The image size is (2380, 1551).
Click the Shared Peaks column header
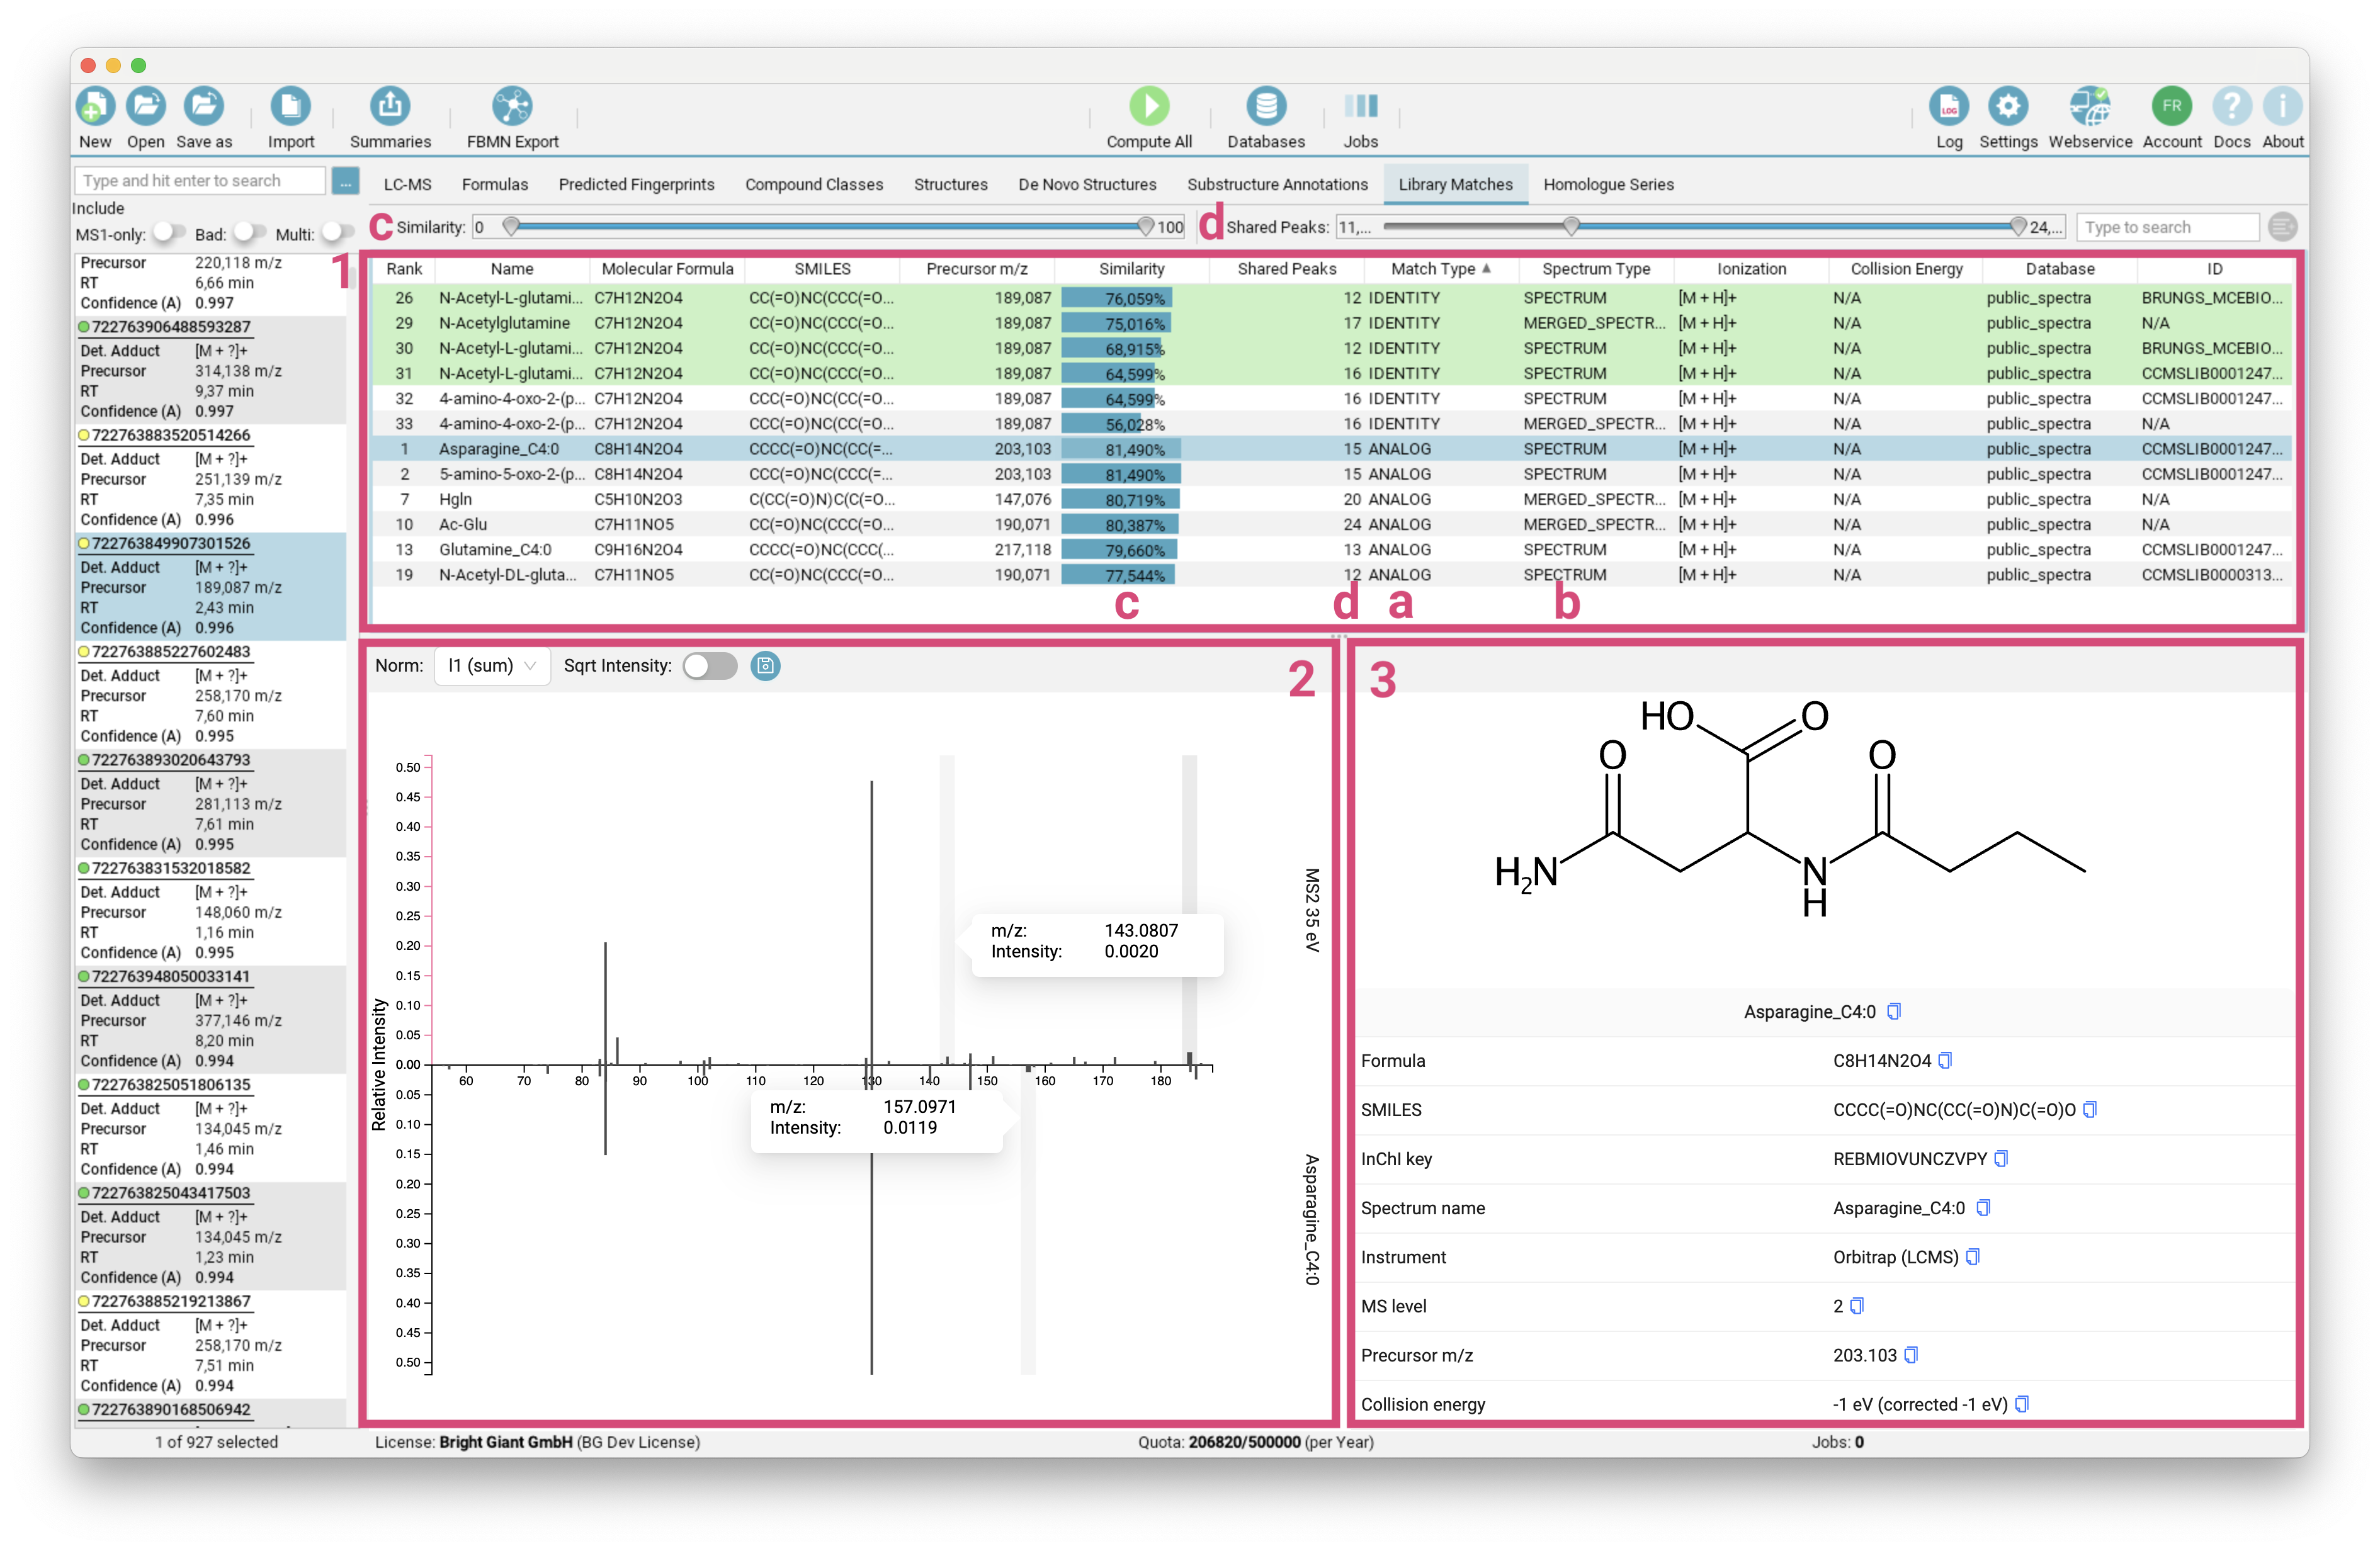1286,269
